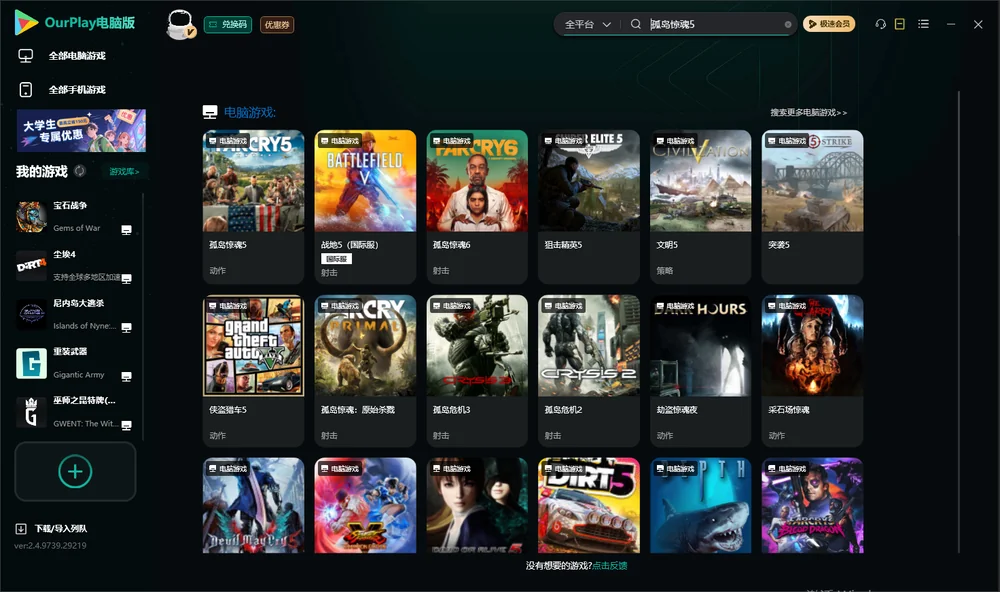
Task: Select 巫师之昆特牌 GWENT in my games
Action: pyautogui.click(x=75, y=412)
